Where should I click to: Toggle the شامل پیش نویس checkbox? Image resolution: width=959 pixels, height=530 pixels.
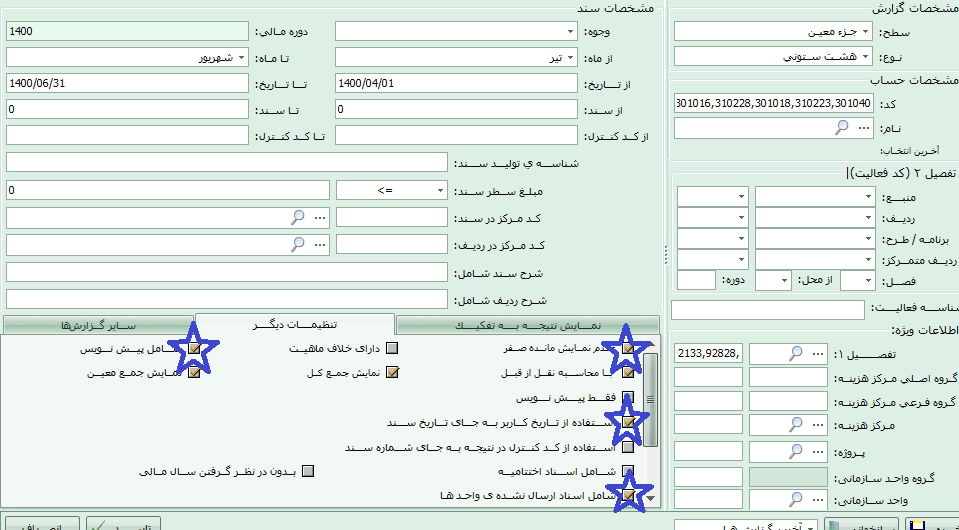(194, 349)
